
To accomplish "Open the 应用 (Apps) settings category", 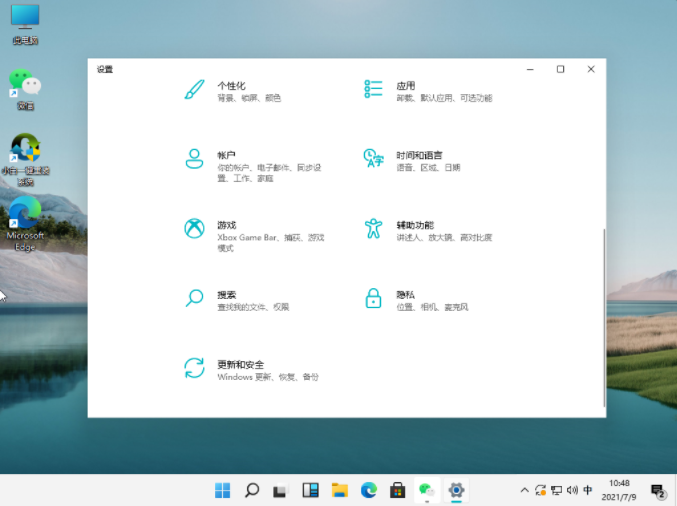I will pos(405,90).
